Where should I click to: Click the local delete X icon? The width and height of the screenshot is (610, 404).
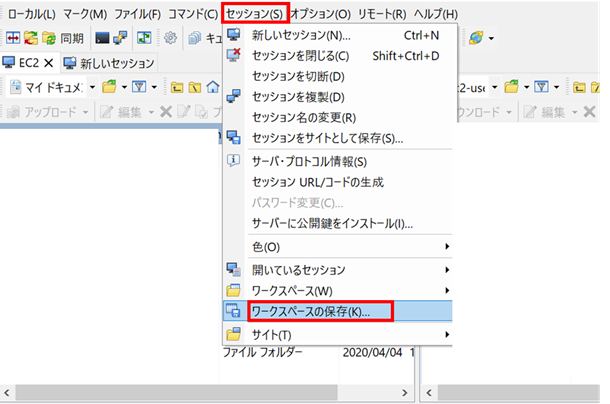(166, 112)
